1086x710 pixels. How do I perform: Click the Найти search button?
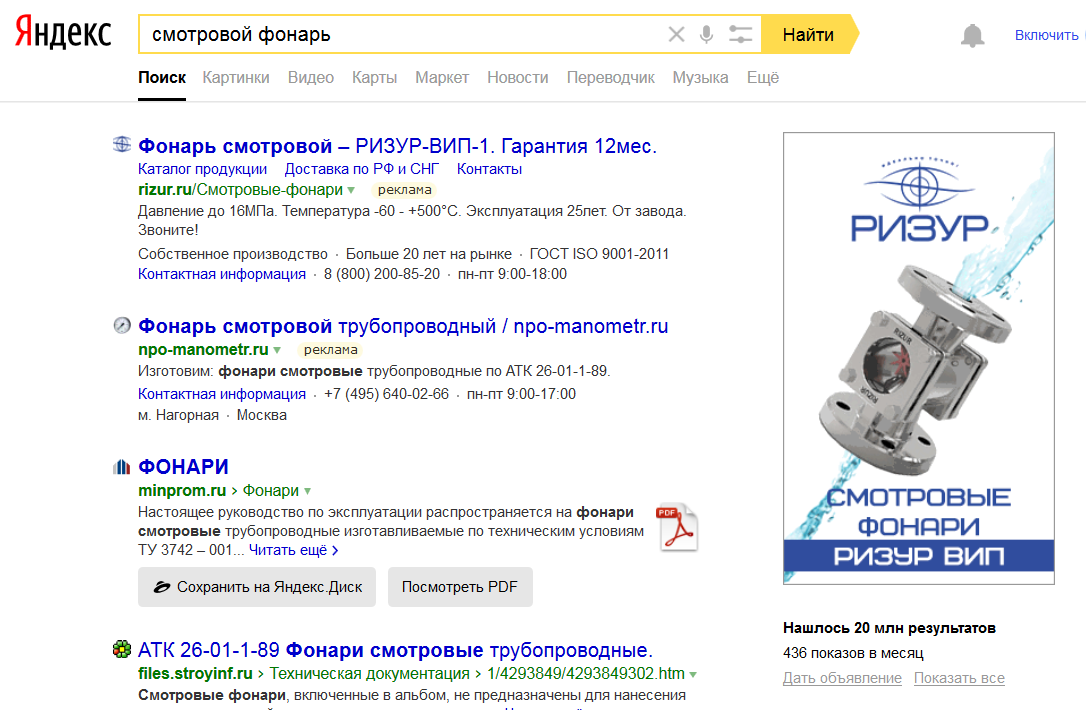click(x=808, y=34)
